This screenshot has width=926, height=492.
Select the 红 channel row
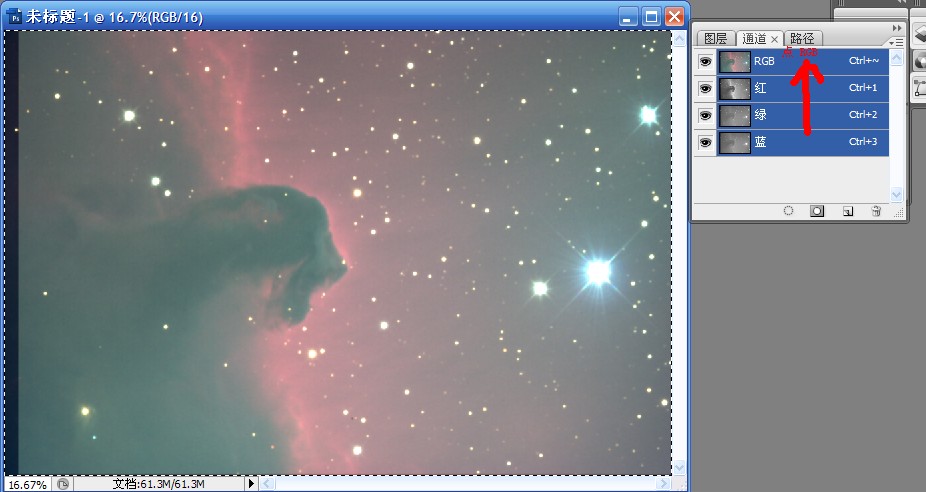(803, 89)
